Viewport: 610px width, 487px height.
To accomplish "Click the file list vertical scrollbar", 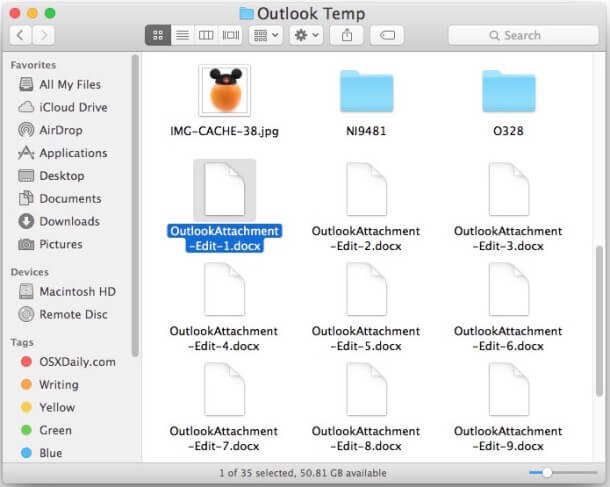I will 599,321.
